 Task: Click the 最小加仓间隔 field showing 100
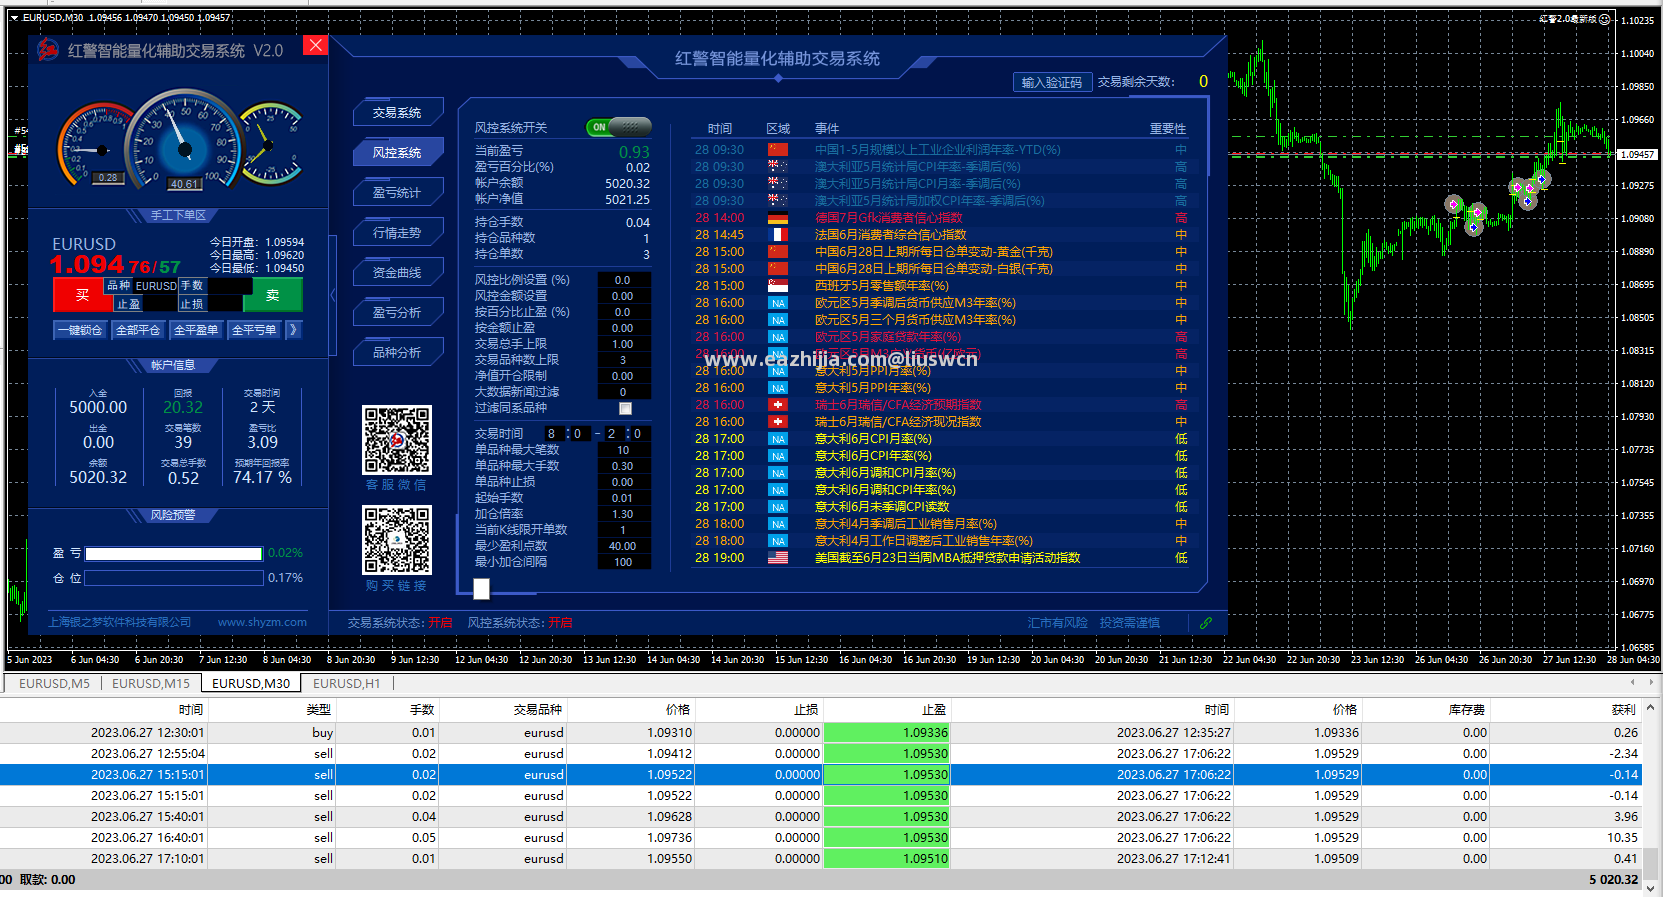[623, 562]
